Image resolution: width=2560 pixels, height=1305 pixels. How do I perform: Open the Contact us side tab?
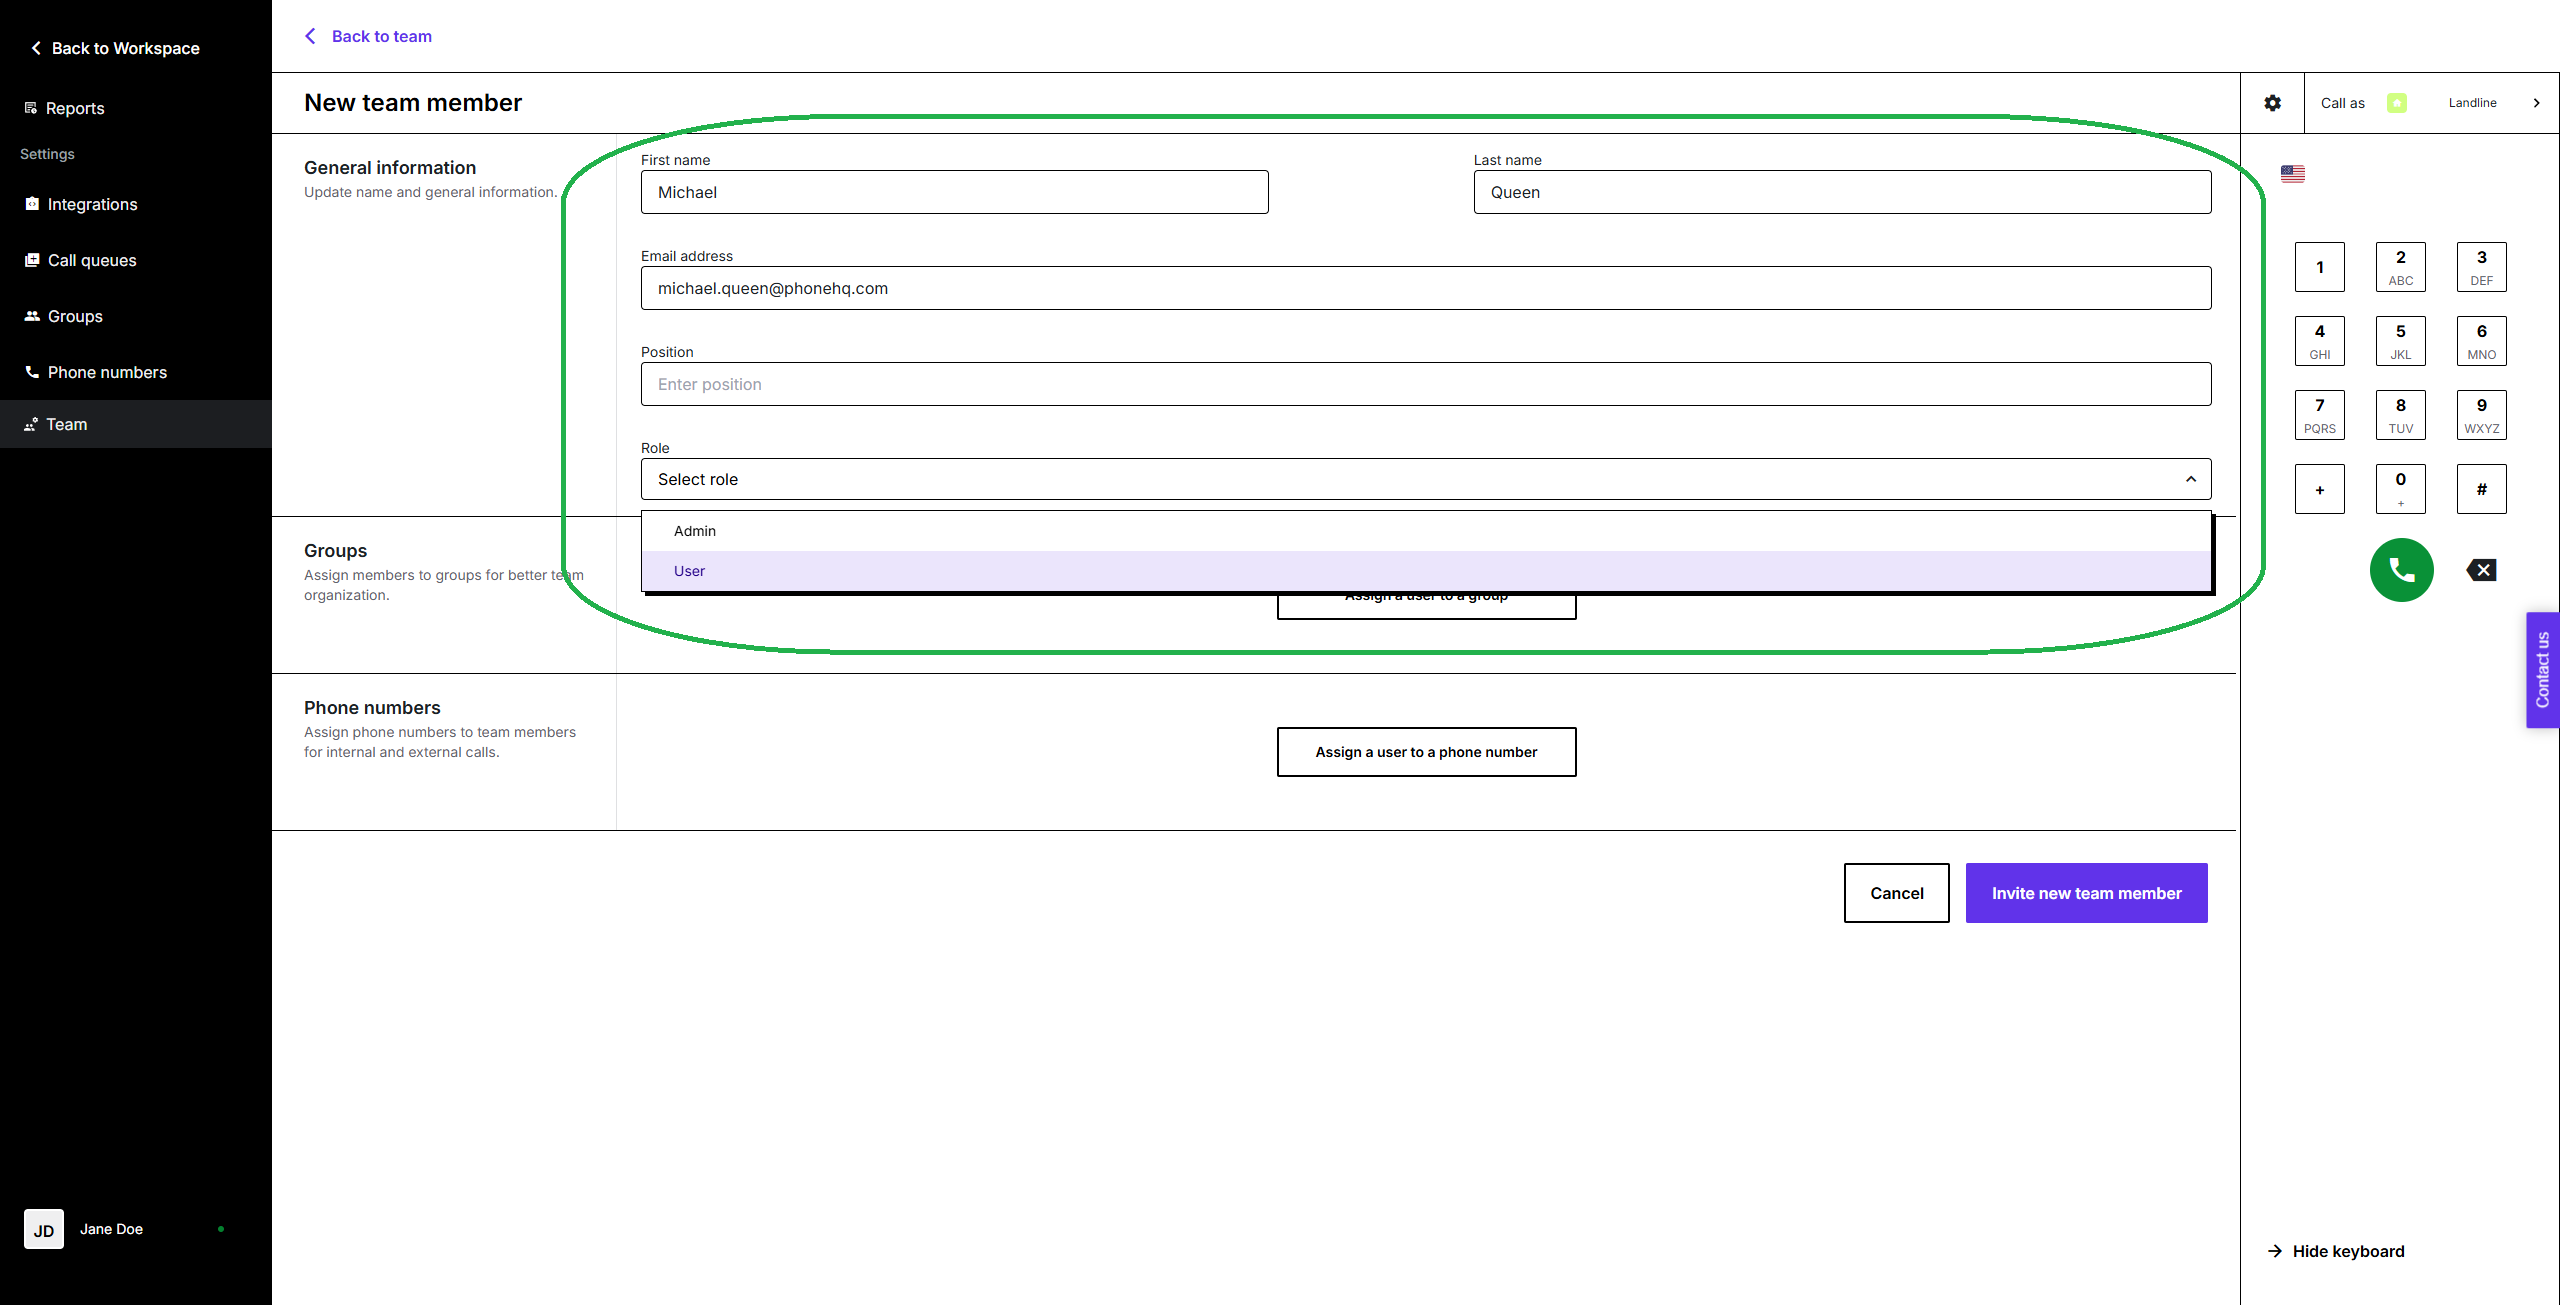tap(2542, 670)
